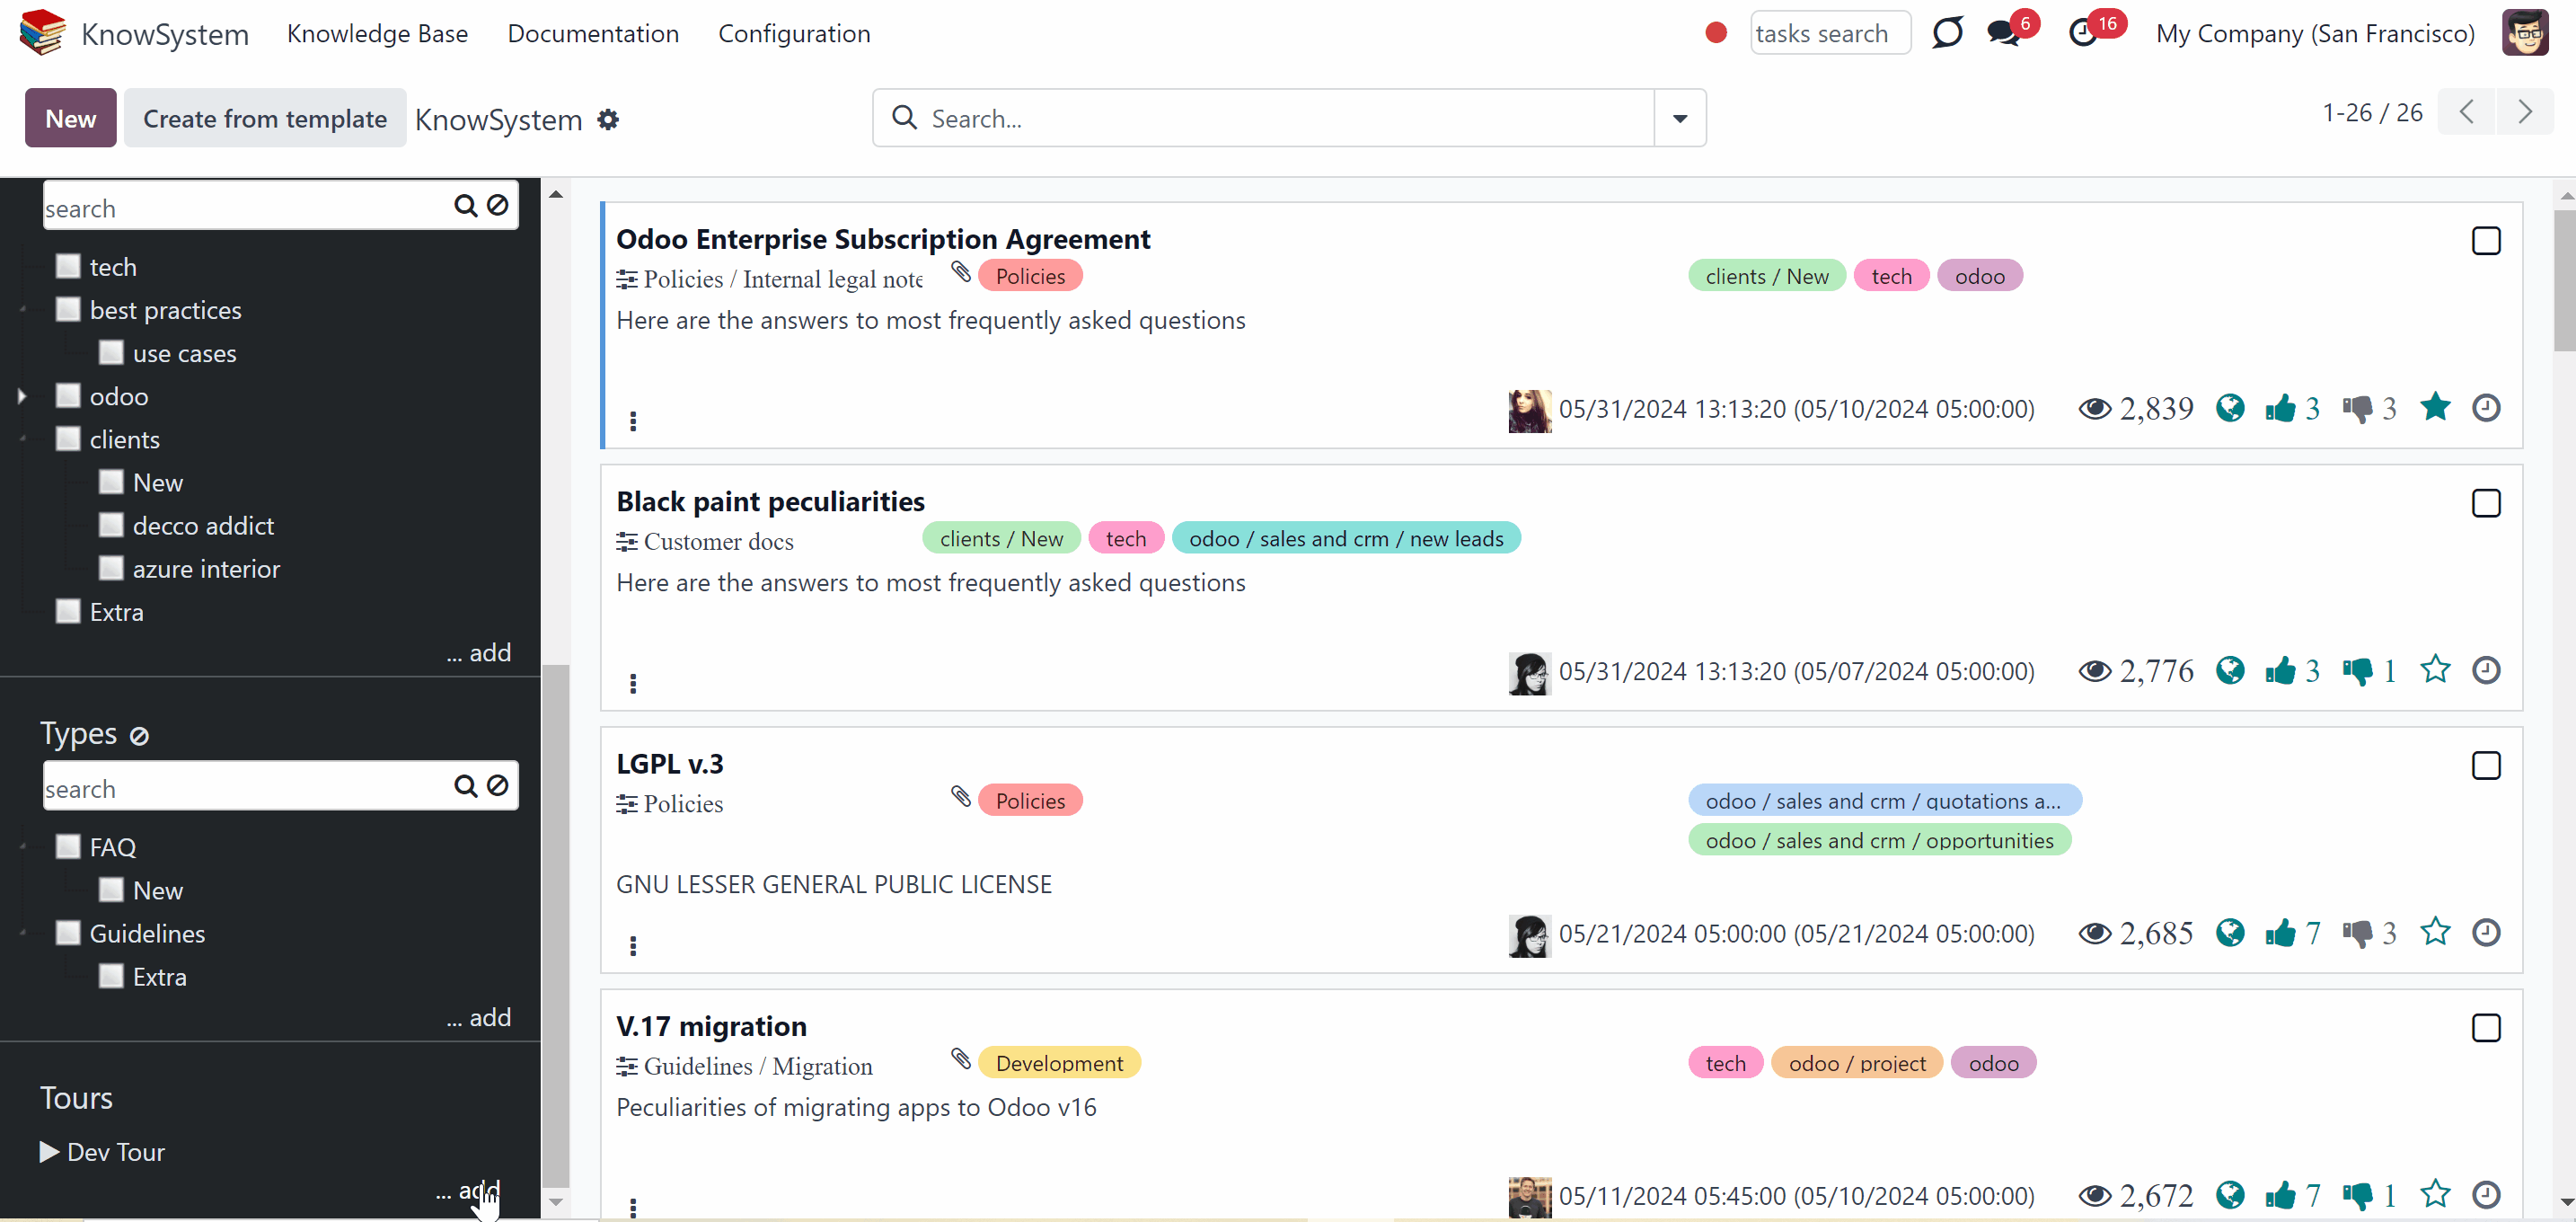Click attachment paperclip on V.17 migration
This screenshot has height=1222, width=2576.
click(961, 1058)
